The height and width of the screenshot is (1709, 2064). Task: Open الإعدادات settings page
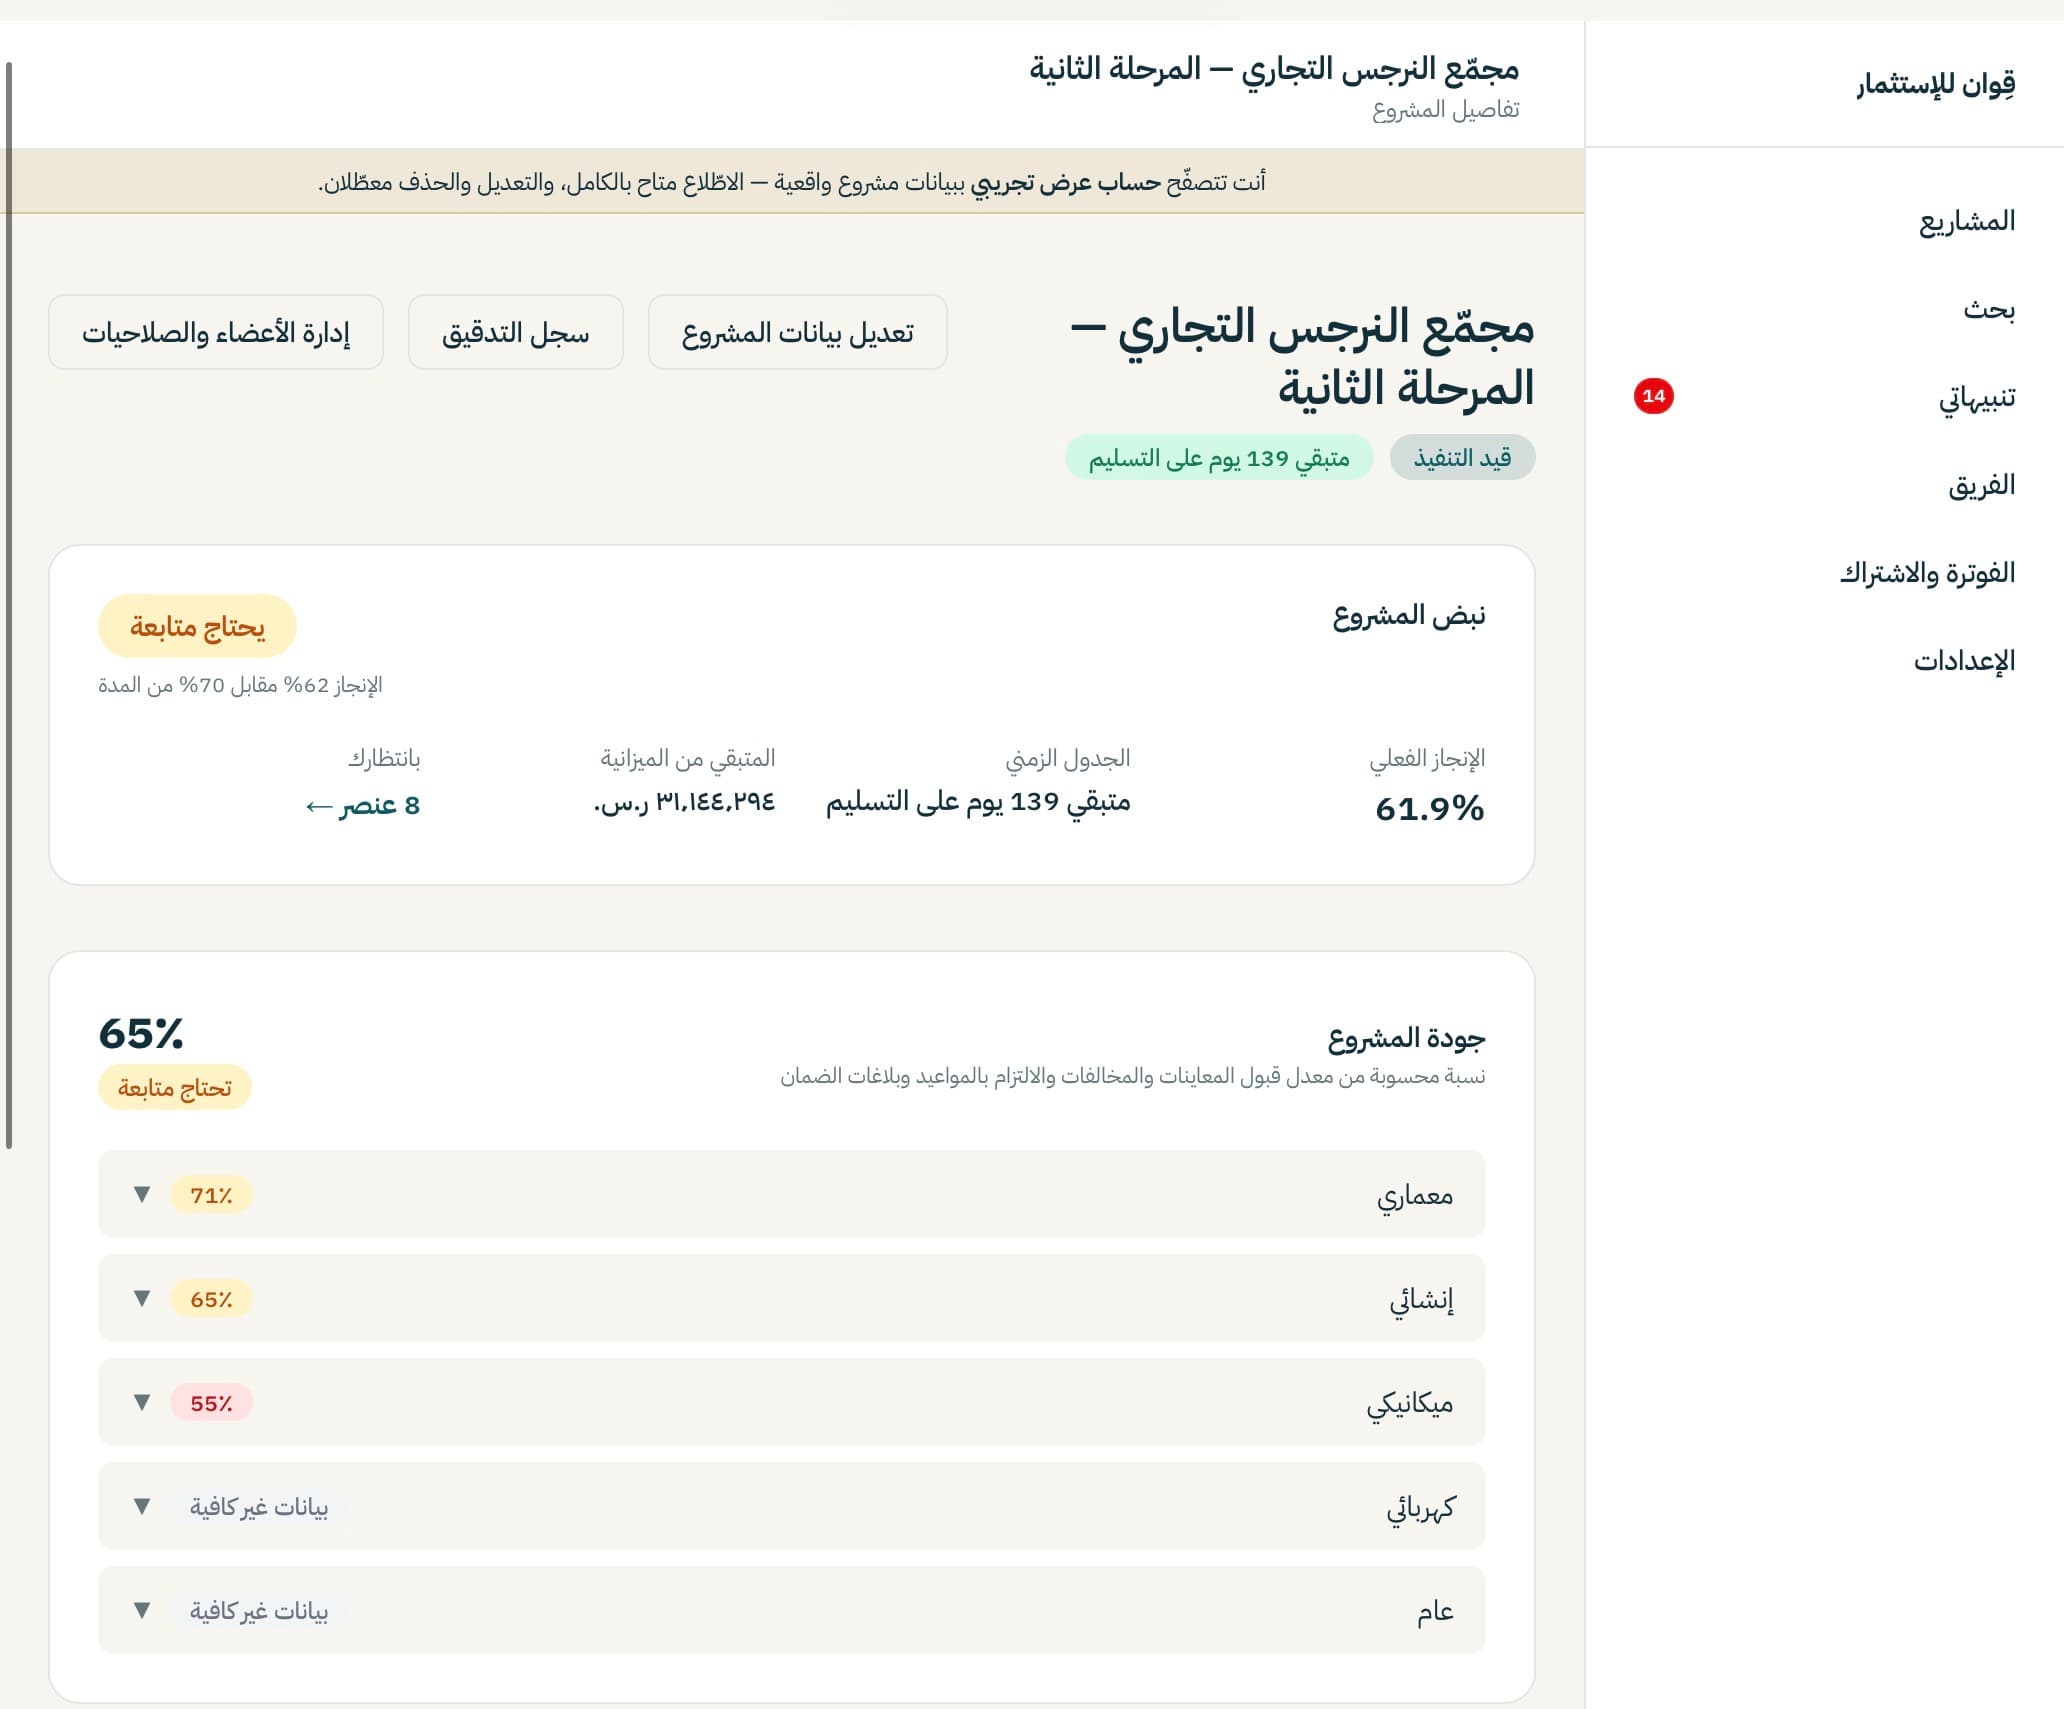(x=1964, y=661)
